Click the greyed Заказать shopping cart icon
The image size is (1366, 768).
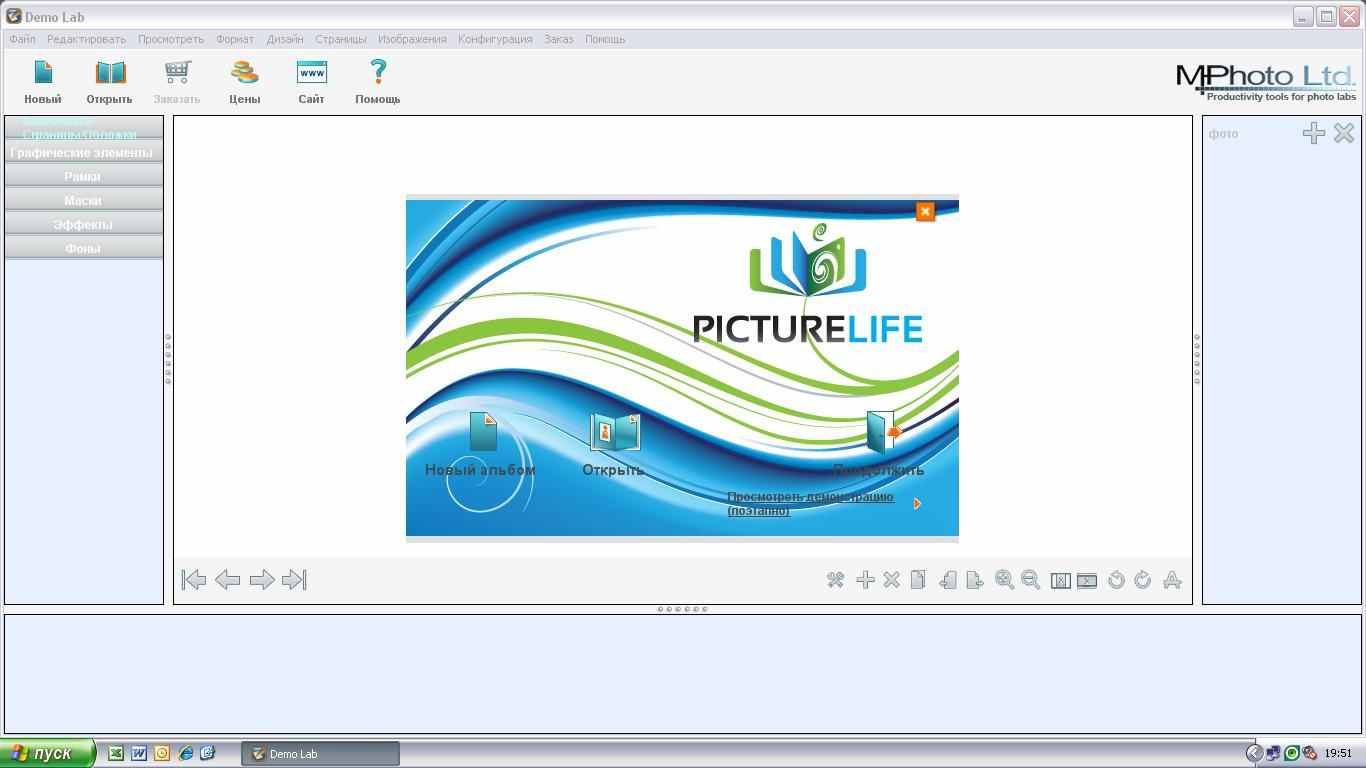coord(177,73)
